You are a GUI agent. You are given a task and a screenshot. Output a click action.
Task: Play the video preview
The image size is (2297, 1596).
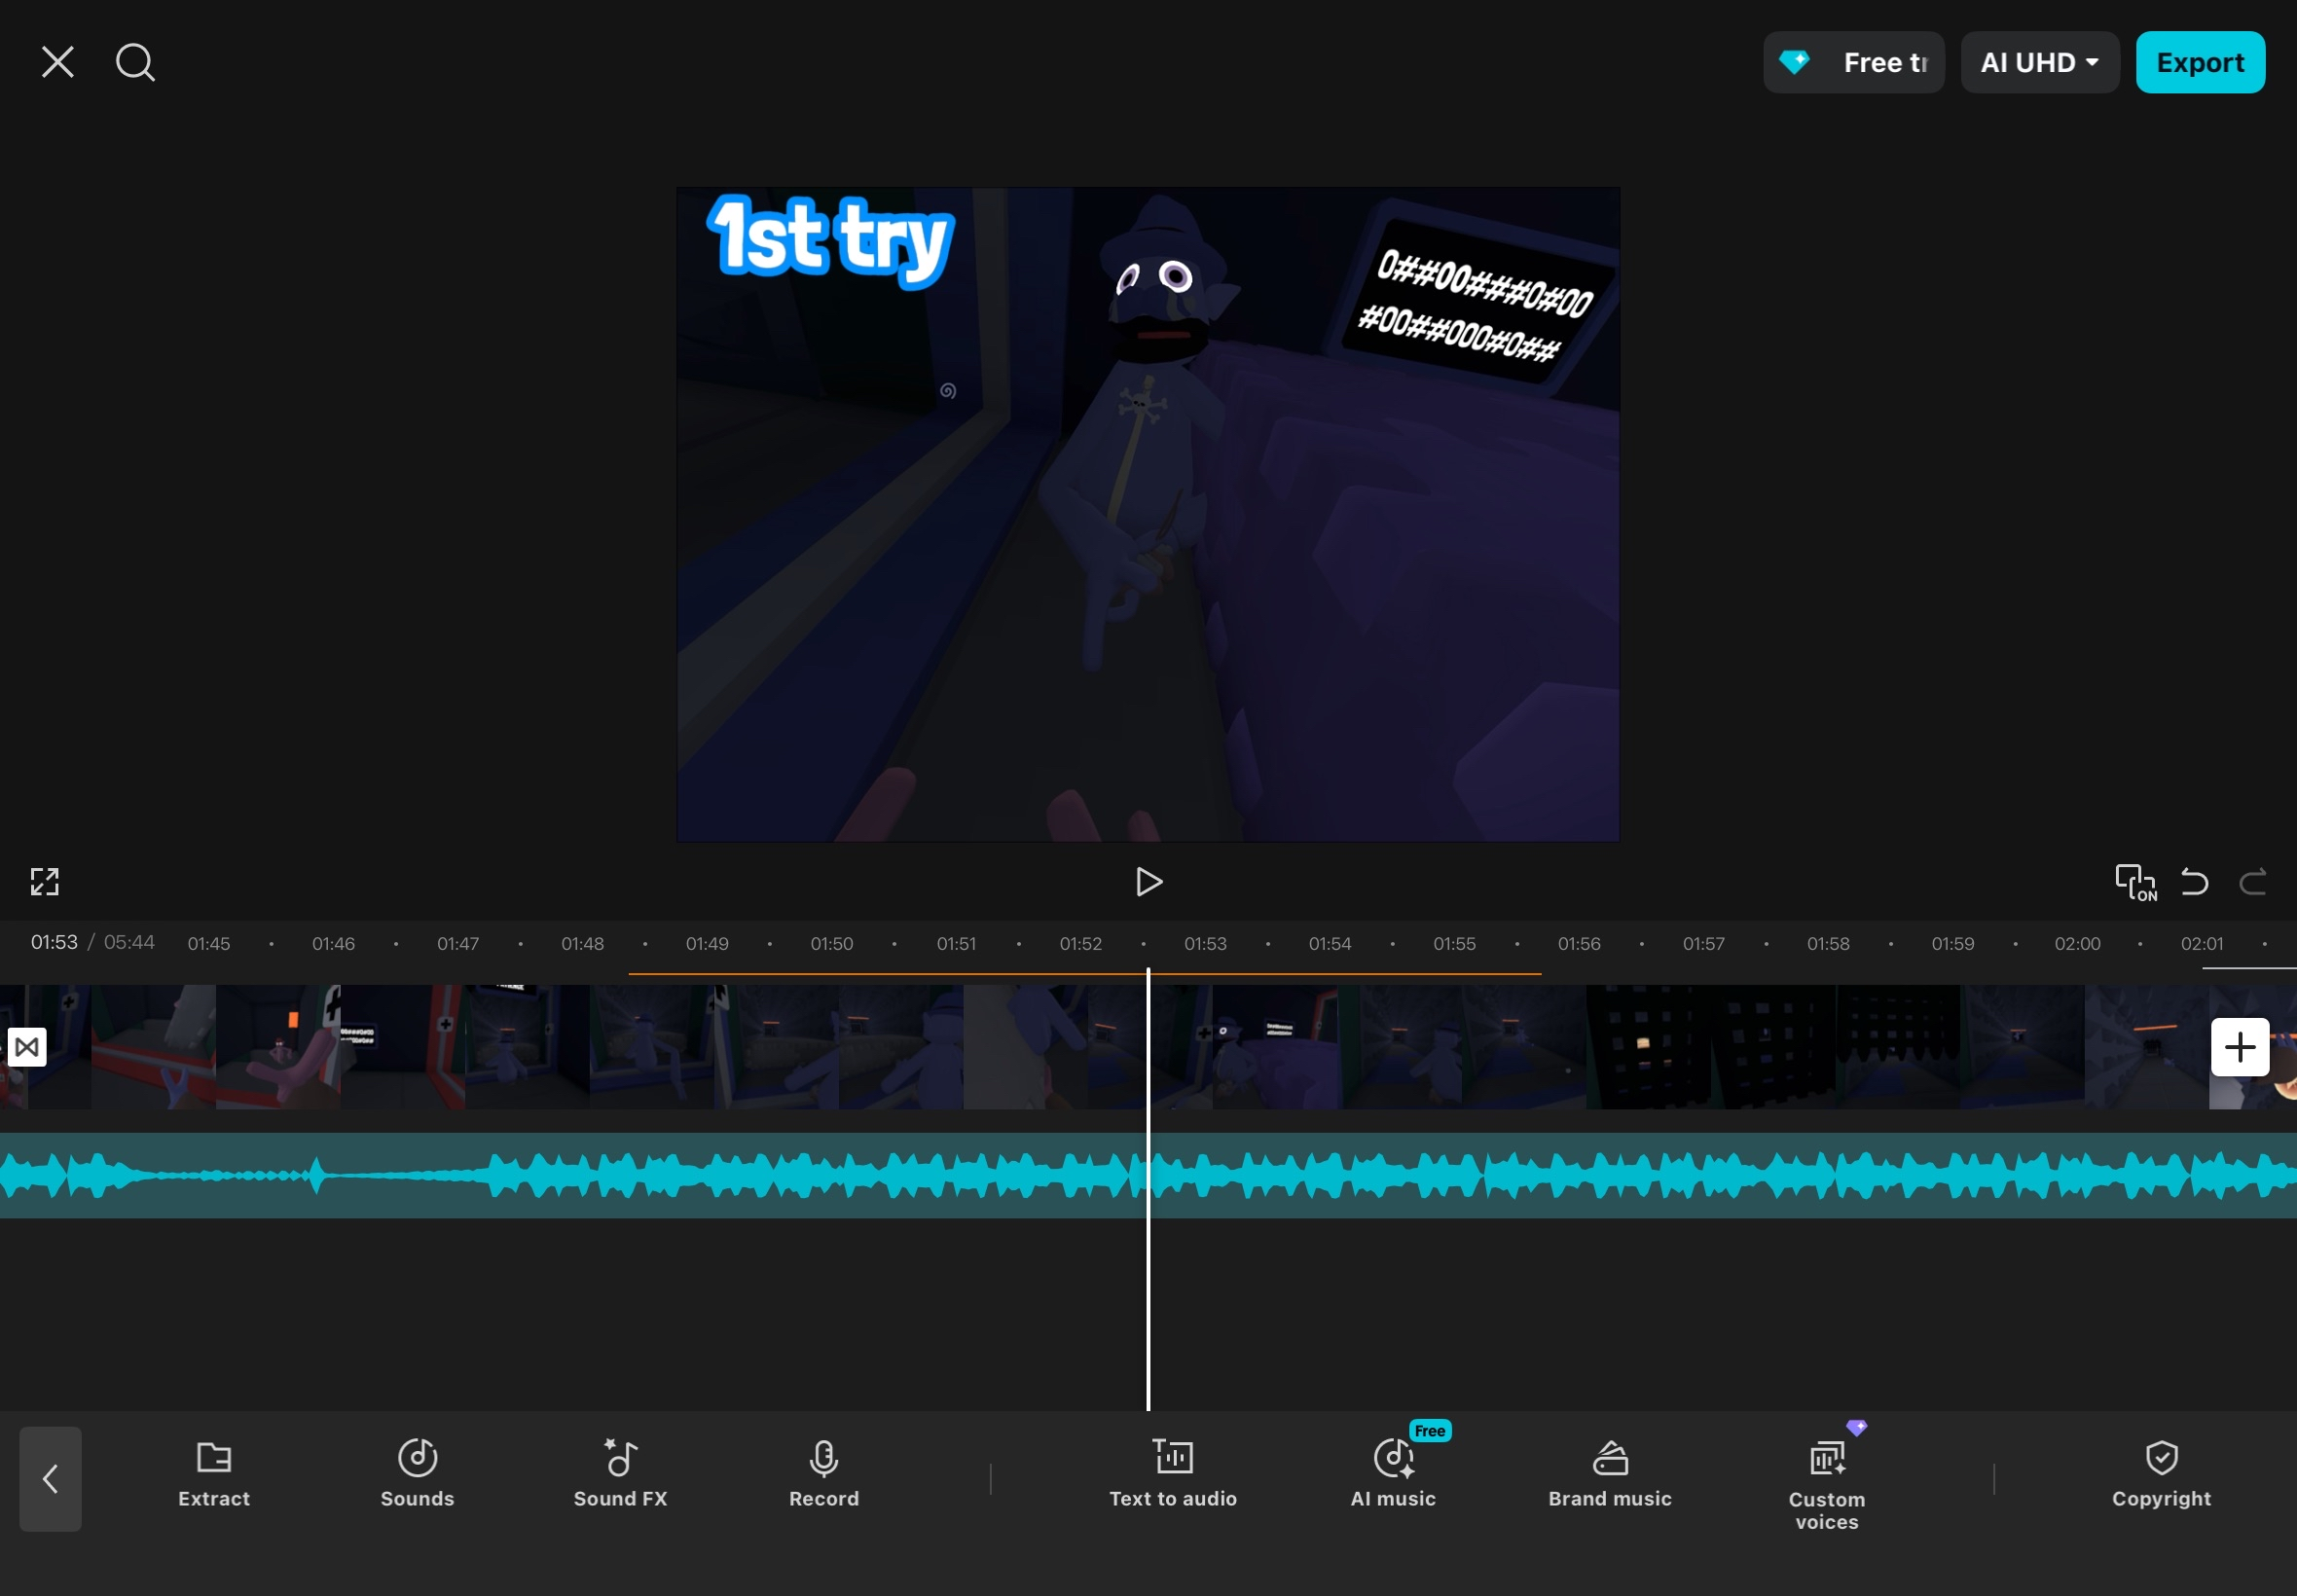click(x=1149, y=881)
